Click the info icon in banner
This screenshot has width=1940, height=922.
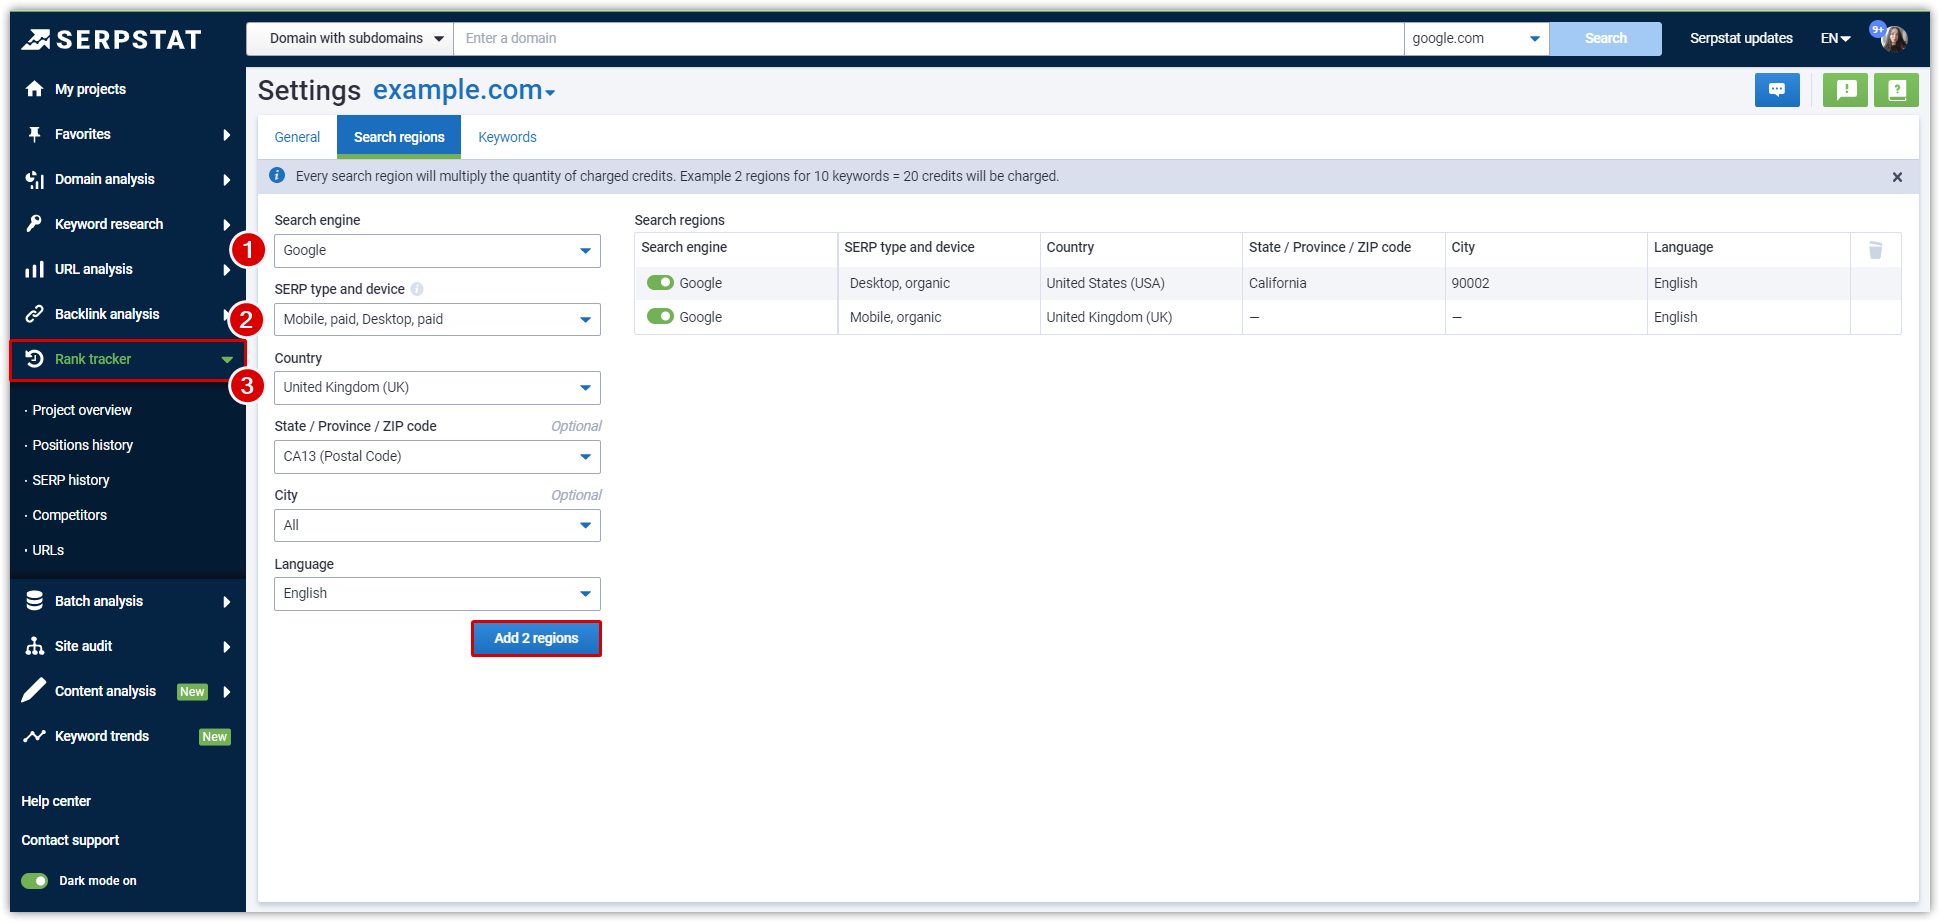pos(277,175)
